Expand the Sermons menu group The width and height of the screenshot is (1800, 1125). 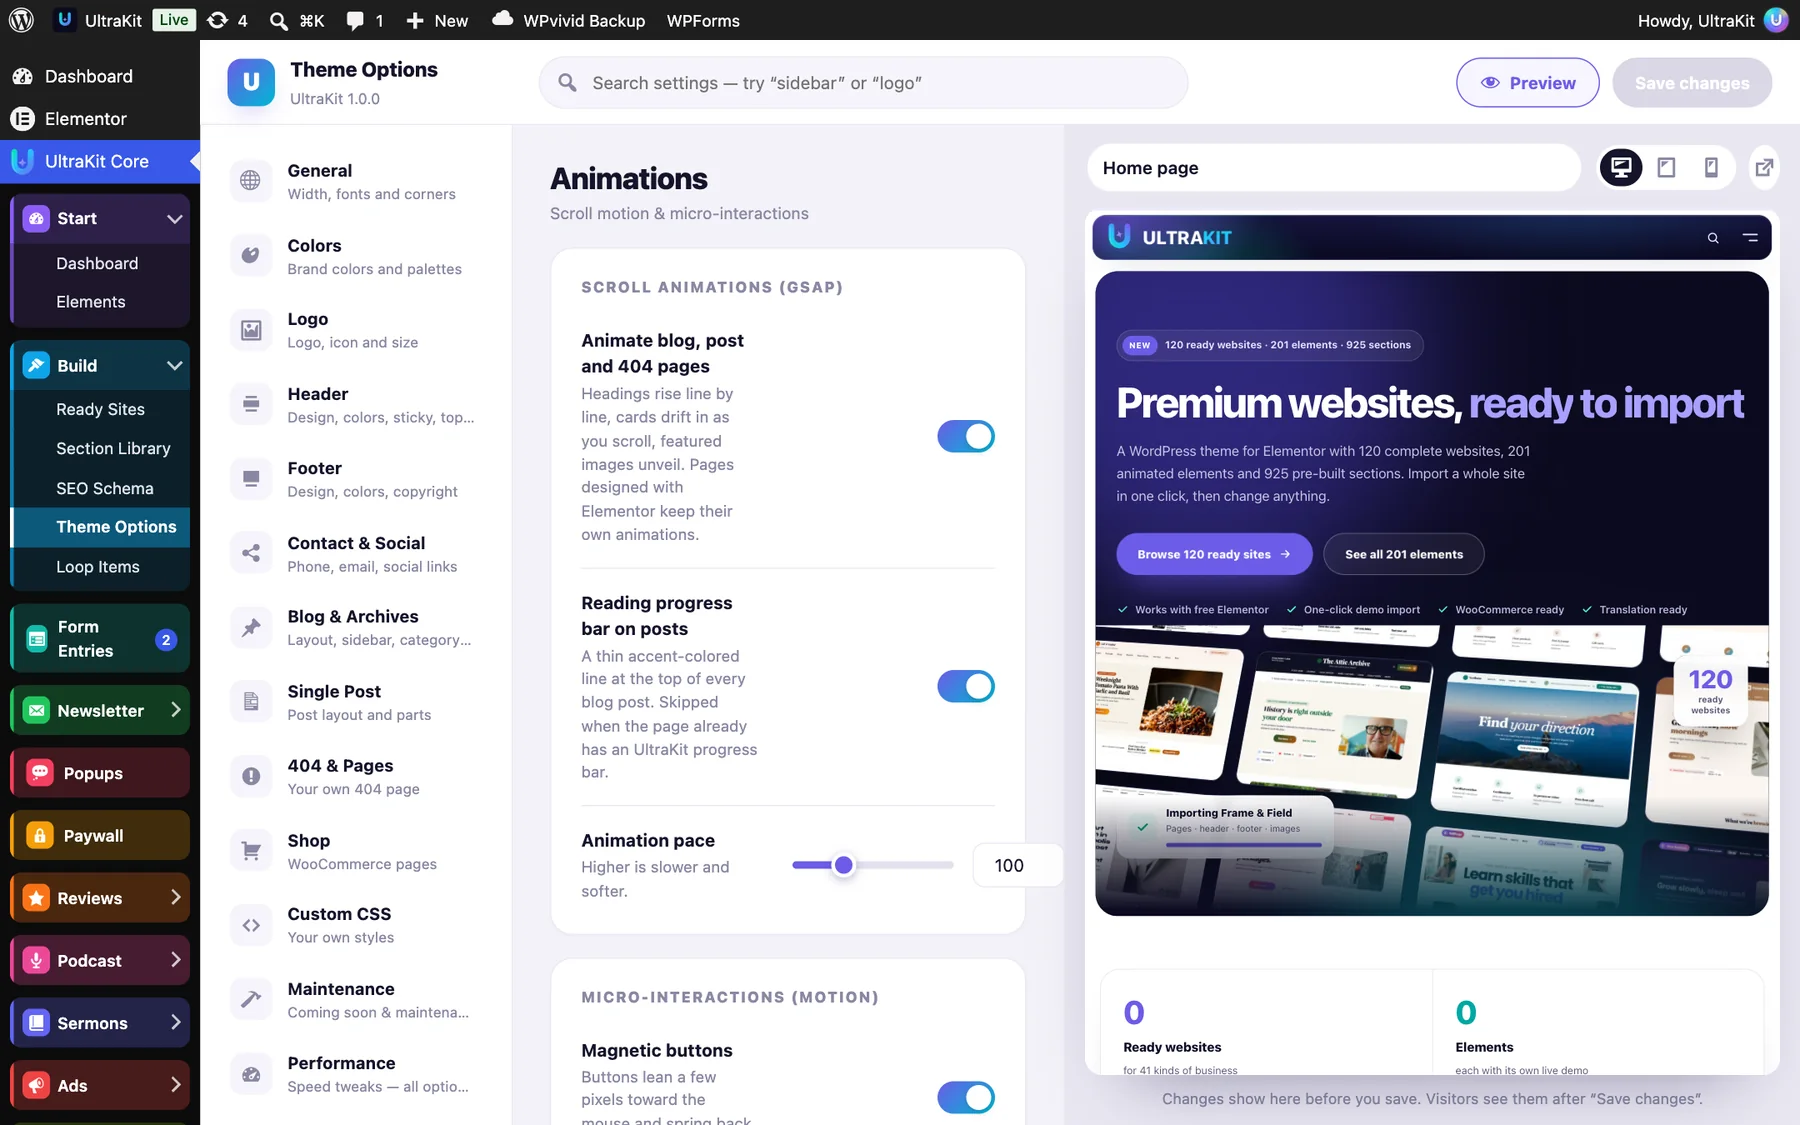175,1023
